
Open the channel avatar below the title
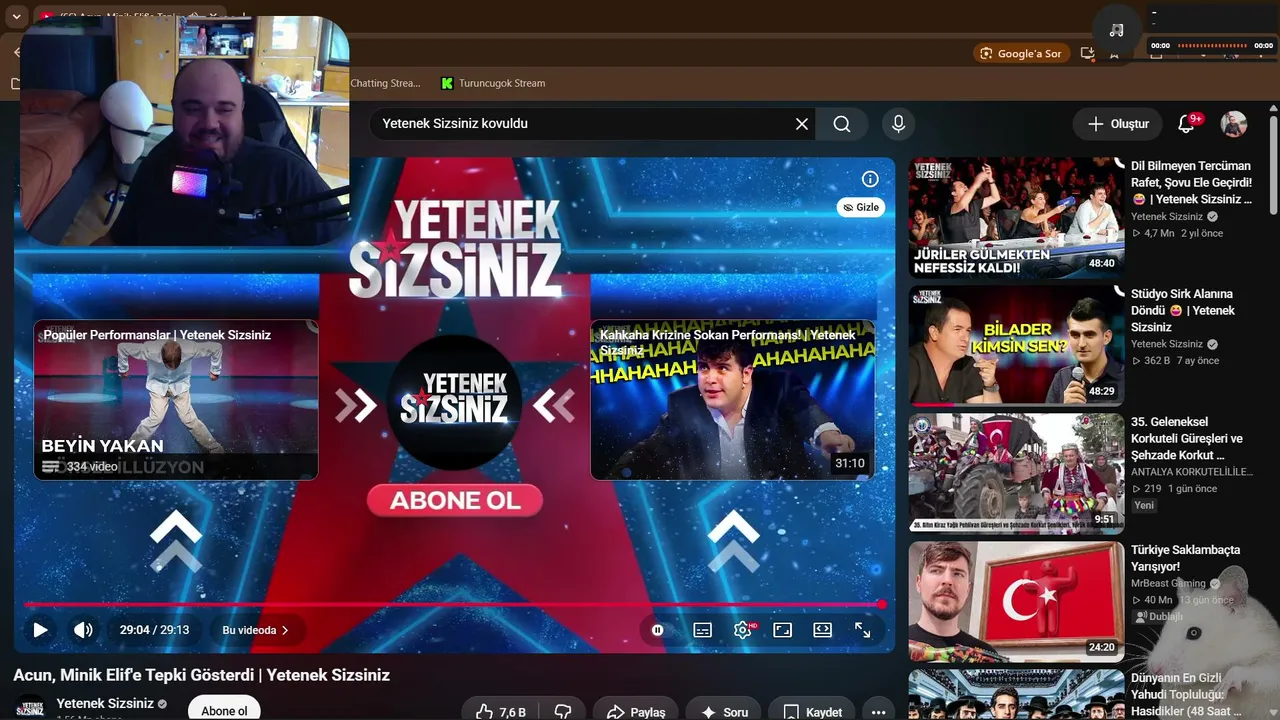tap(30, 708)
